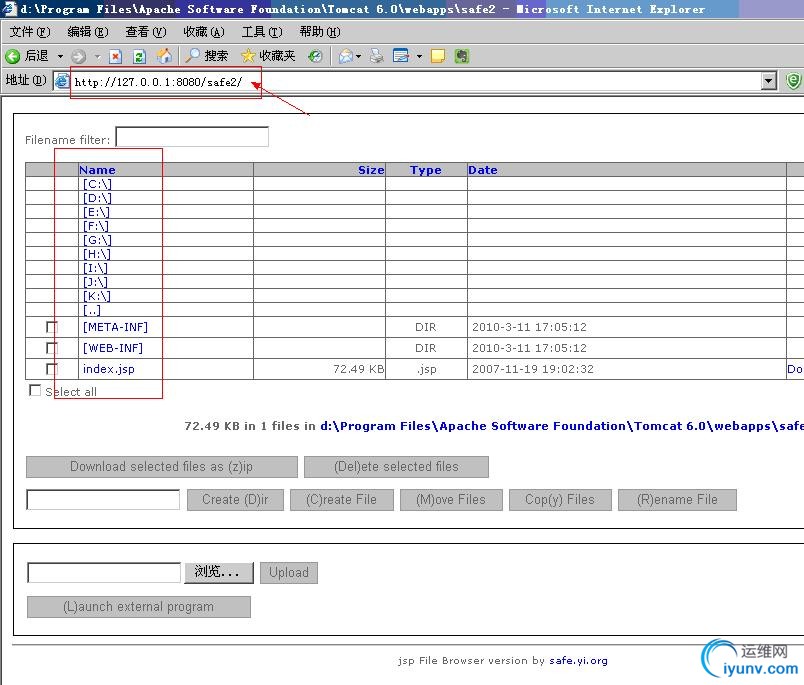Open the 收藏(A) menu
The image size is (804, 685).
[204, 32]
